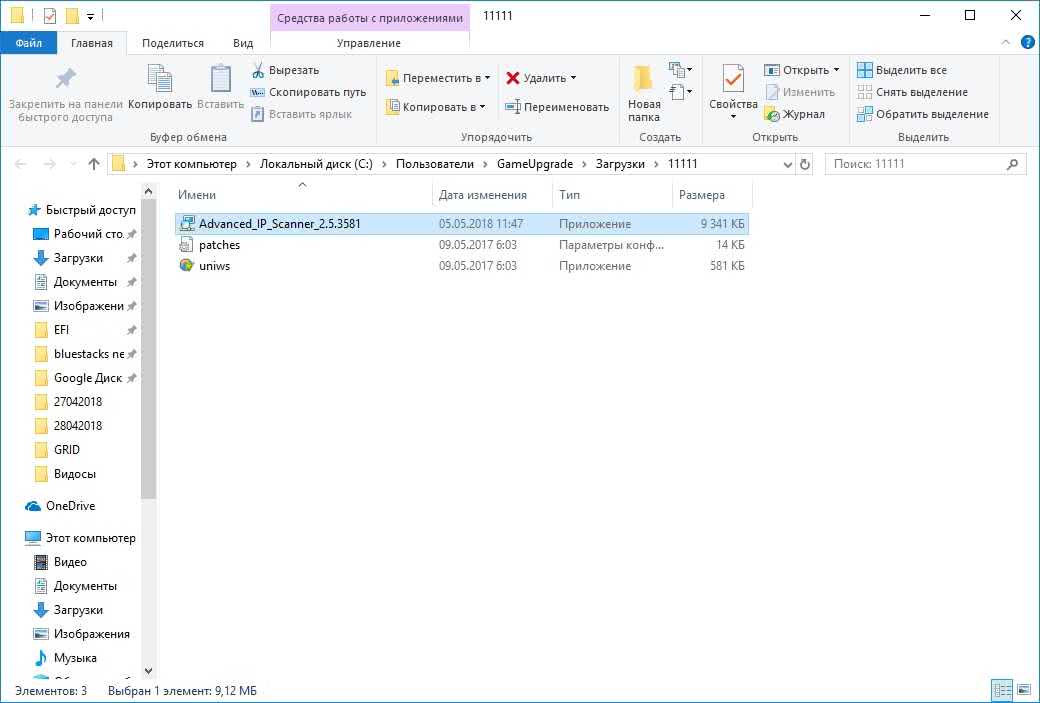The image size is (1040, 703).
Task: Click the Copy path (Скопировать путь) button
Action: coord(307,92)
